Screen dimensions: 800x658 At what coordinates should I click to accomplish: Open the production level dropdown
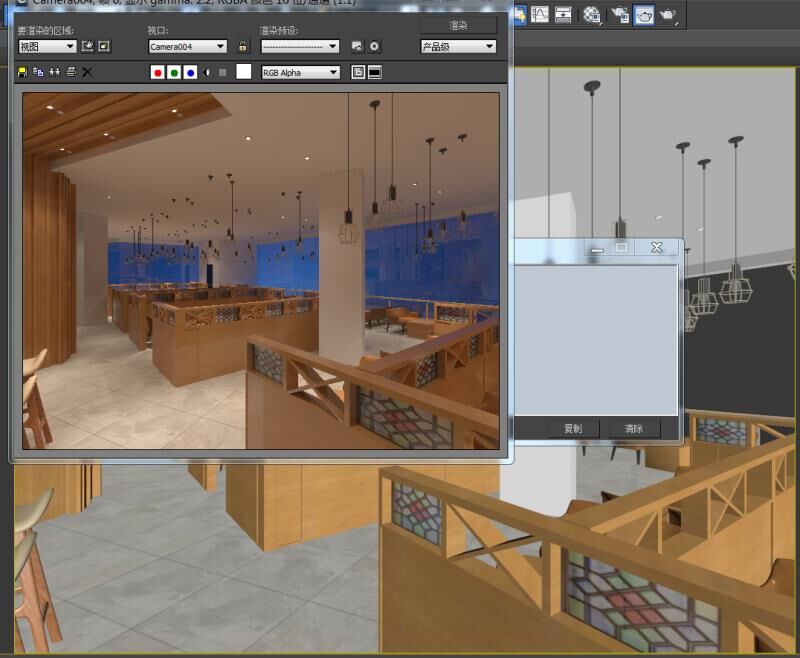458,46
